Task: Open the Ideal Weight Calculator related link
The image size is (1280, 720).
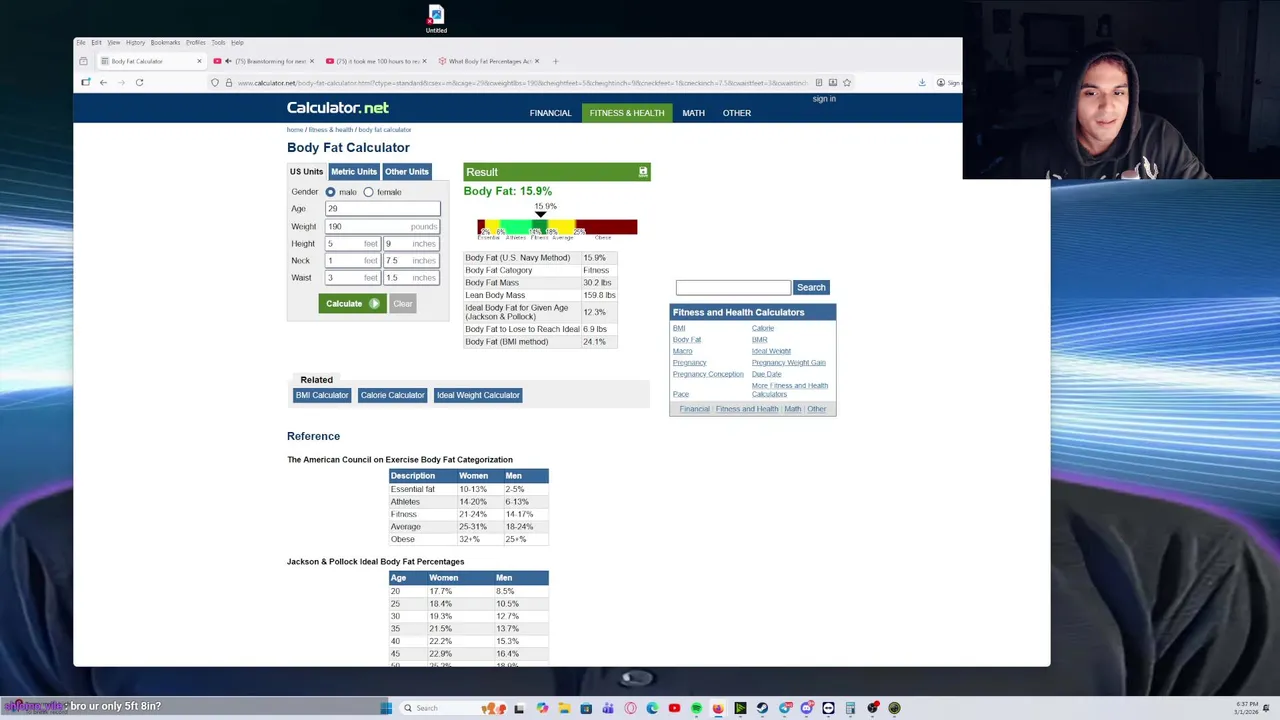Action: (478, 395)
